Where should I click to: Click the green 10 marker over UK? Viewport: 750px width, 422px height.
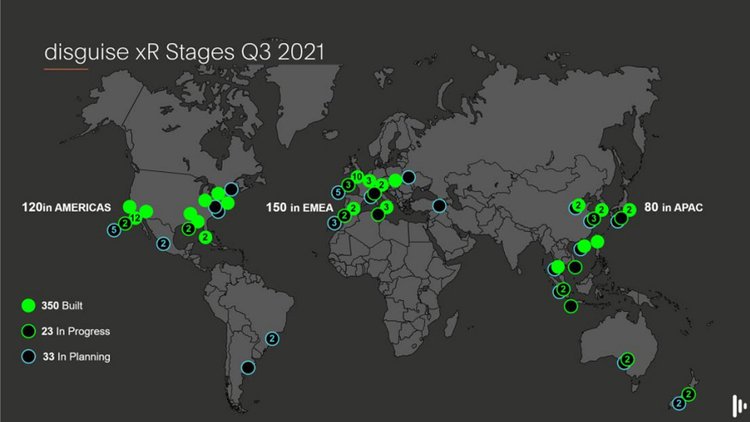[357, 177]
